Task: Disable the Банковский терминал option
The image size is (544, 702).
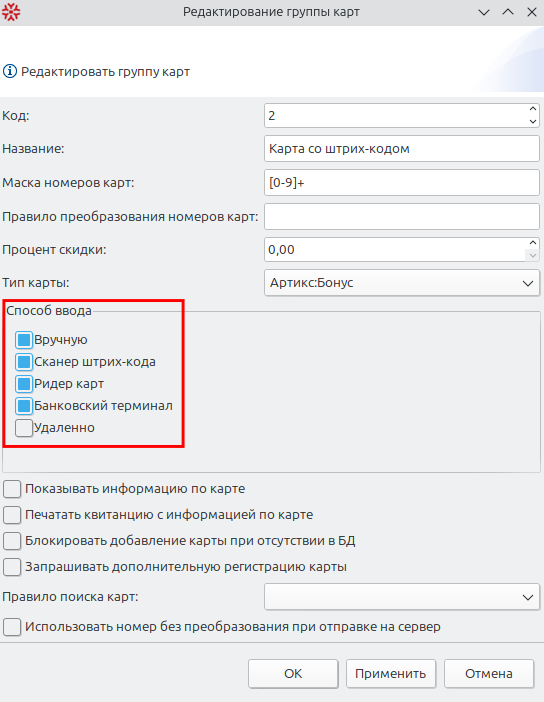Action: coord(24,406)
